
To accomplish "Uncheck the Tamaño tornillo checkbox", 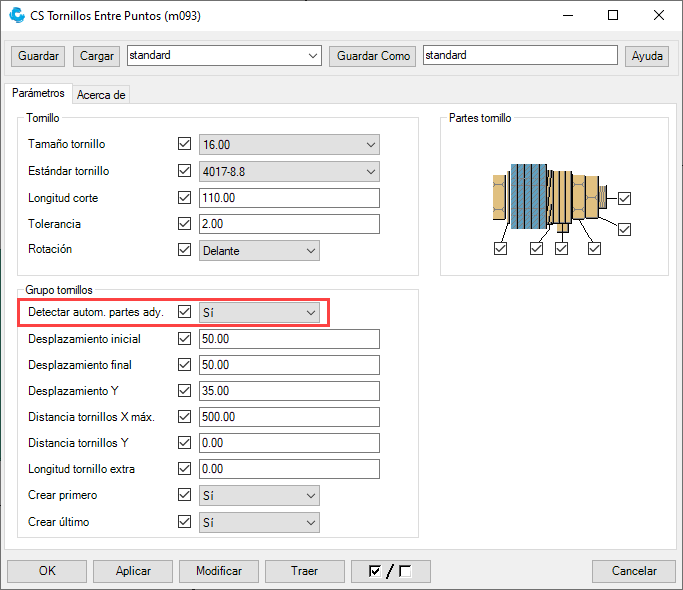I will (184, 144).
